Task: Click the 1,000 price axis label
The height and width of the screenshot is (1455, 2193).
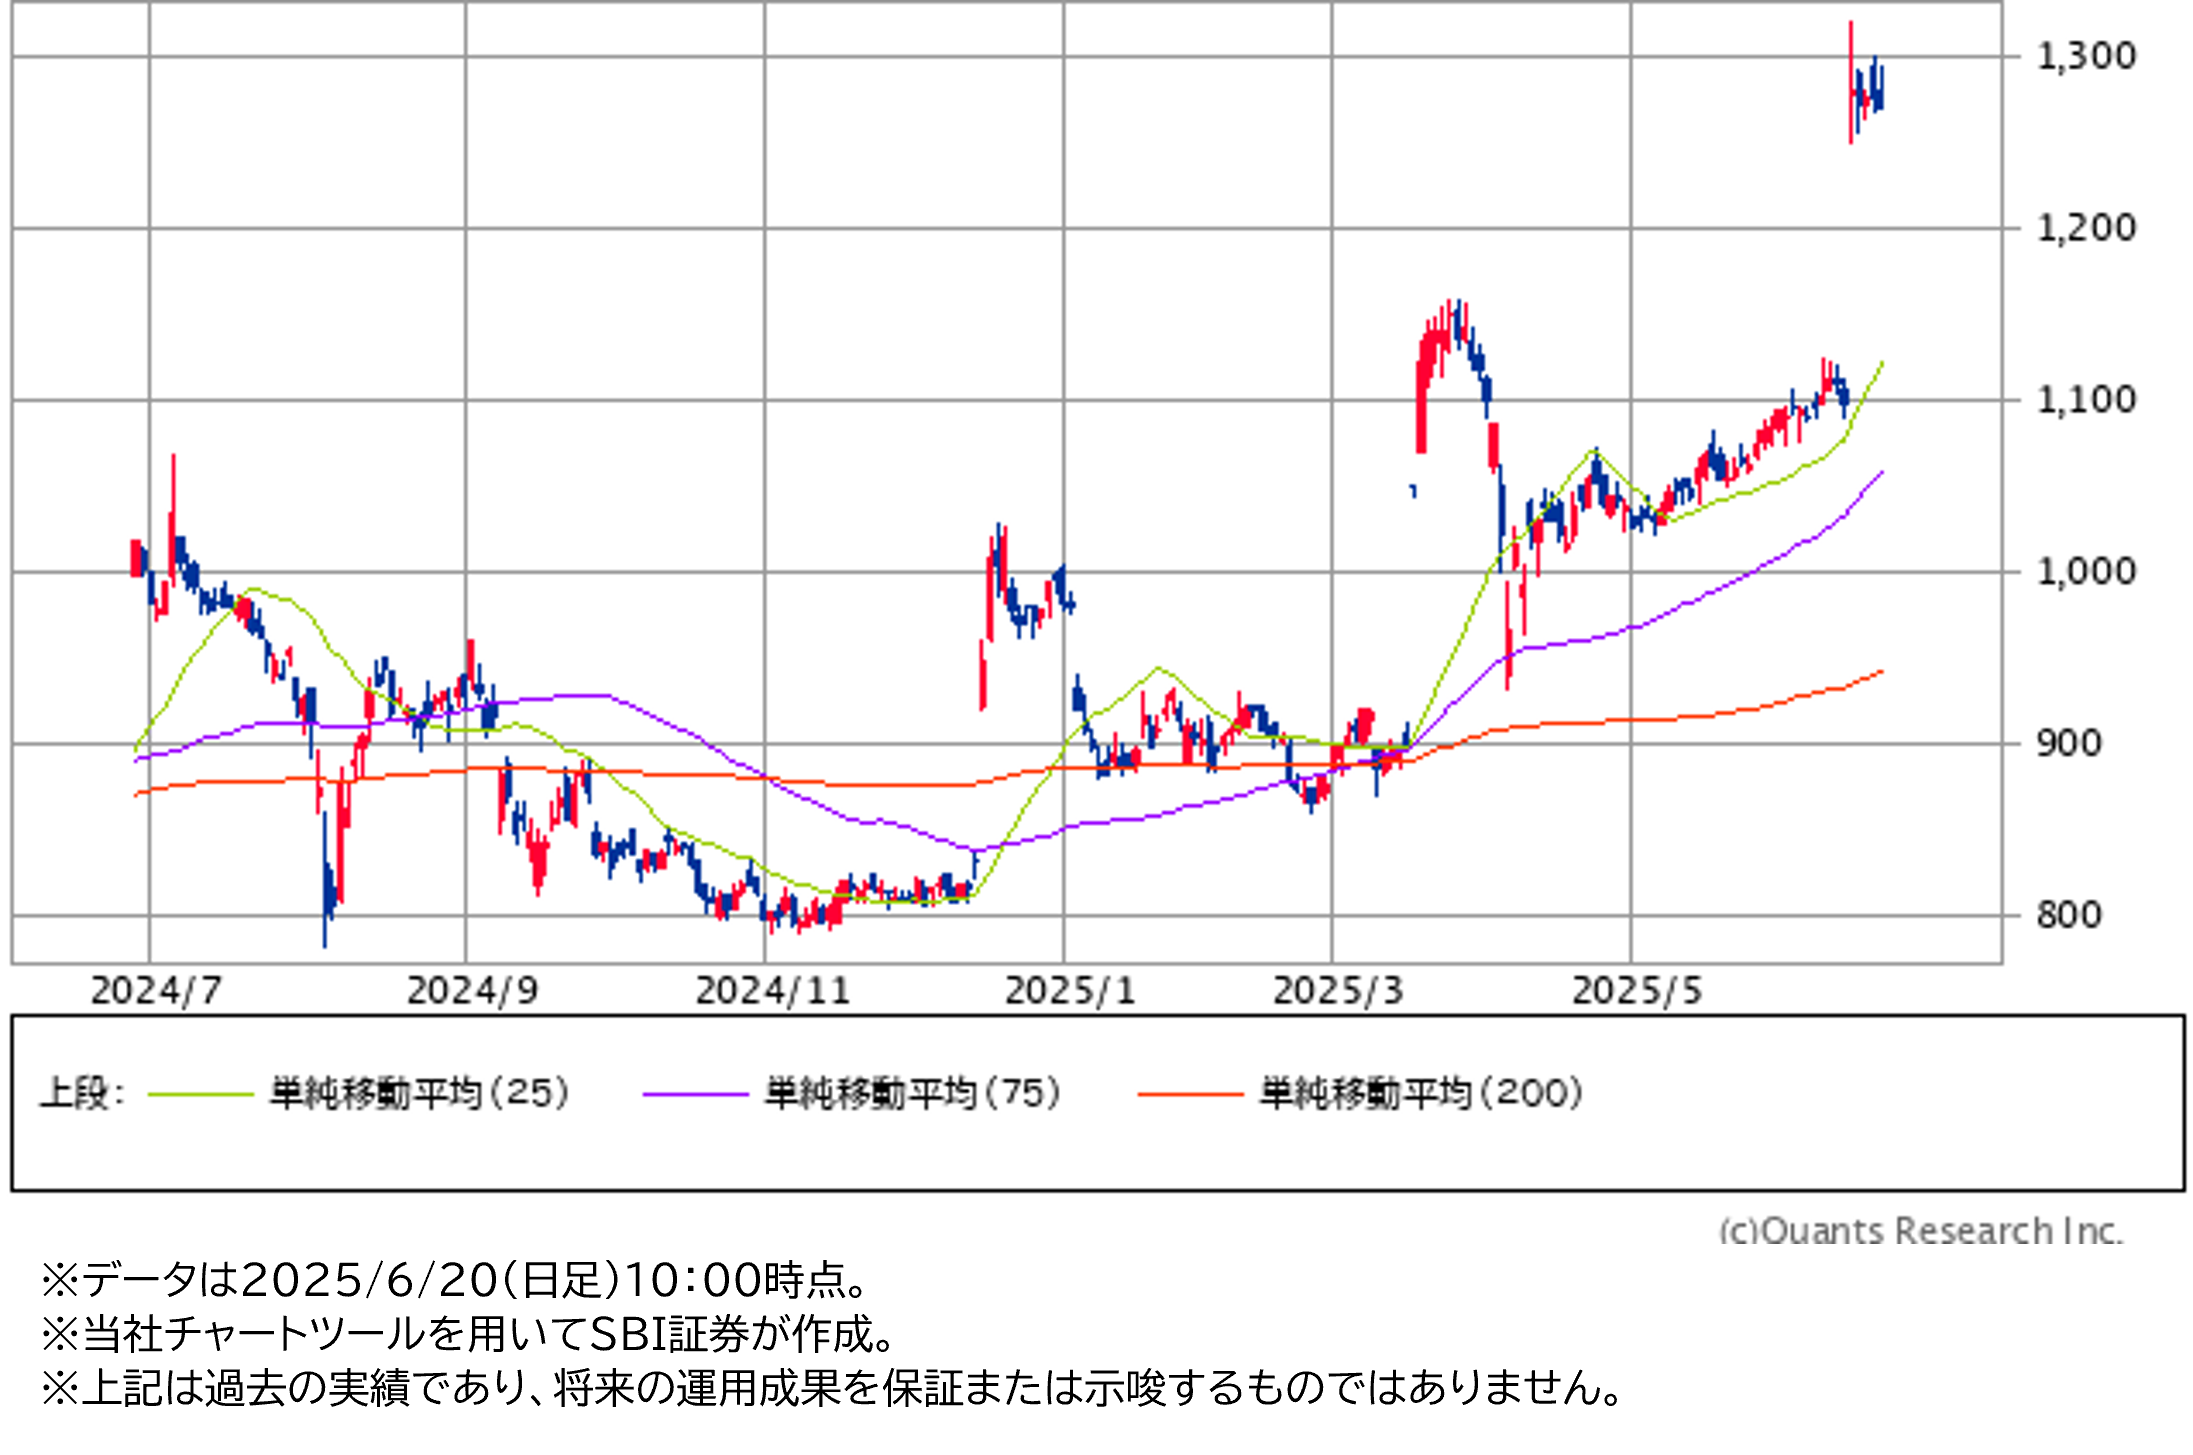Action: tap(2085, 572)
